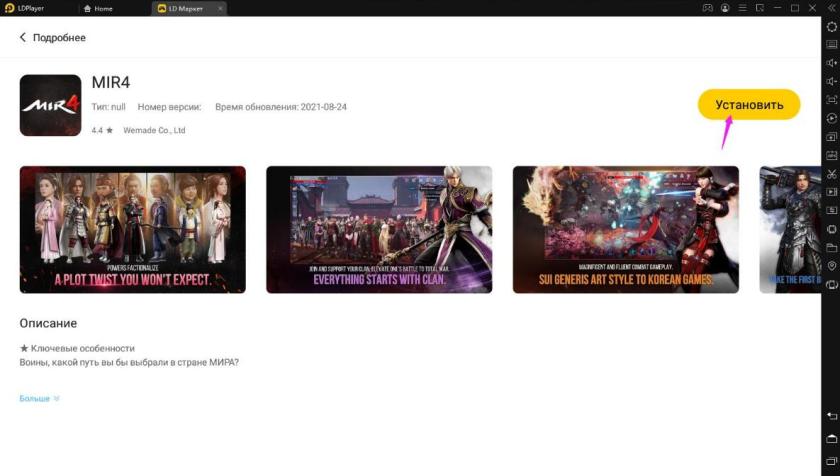Open keyboard mapping tool in sidebar

(x=831, y=44)
